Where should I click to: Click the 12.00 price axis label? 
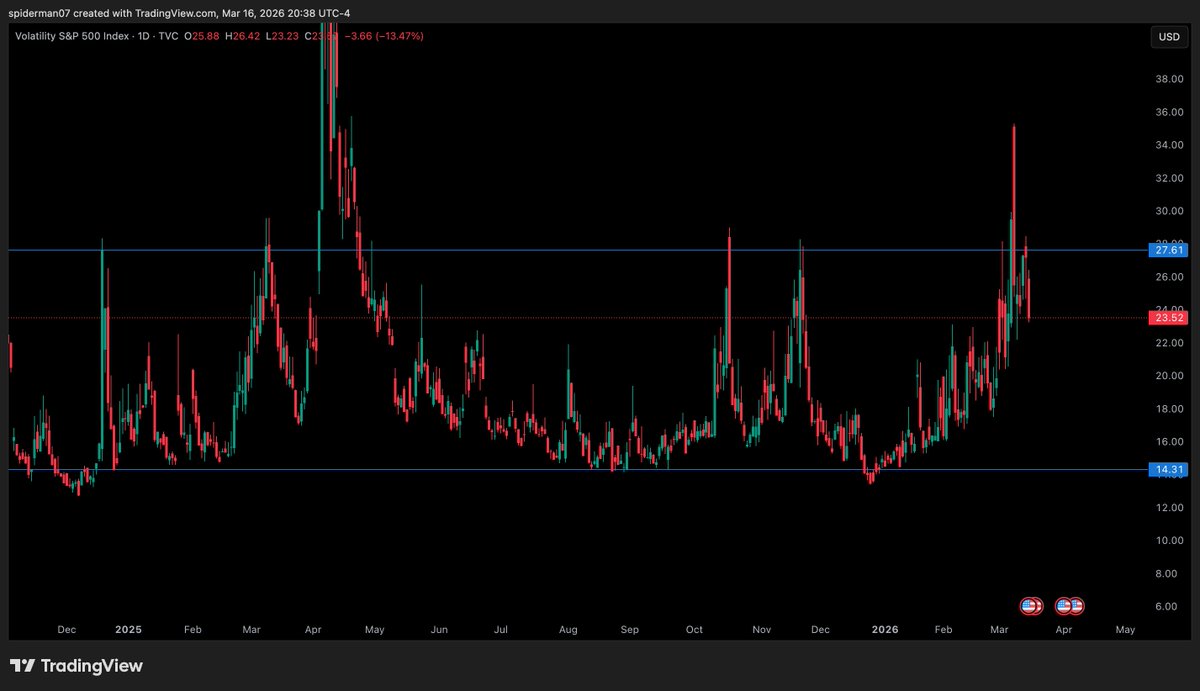tap(1169, 508)
